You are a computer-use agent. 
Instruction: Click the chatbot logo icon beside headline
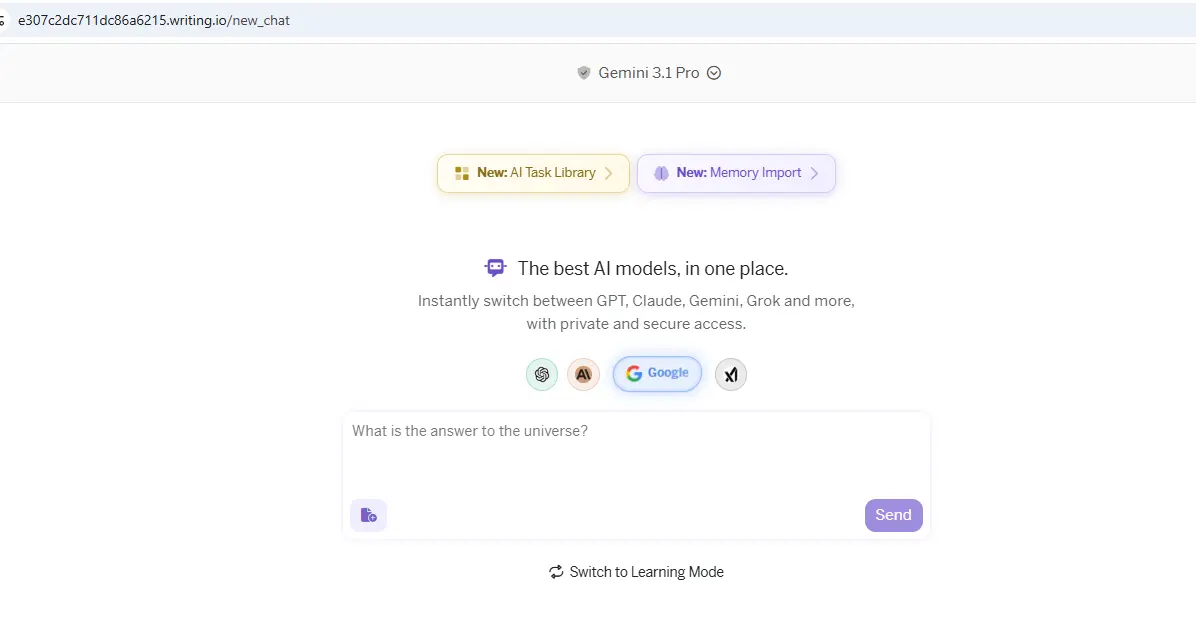495,268
